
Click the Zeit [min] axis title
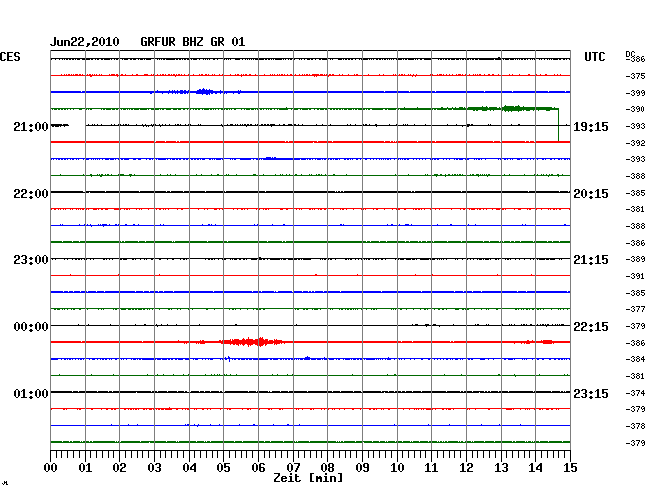point(308,478)
